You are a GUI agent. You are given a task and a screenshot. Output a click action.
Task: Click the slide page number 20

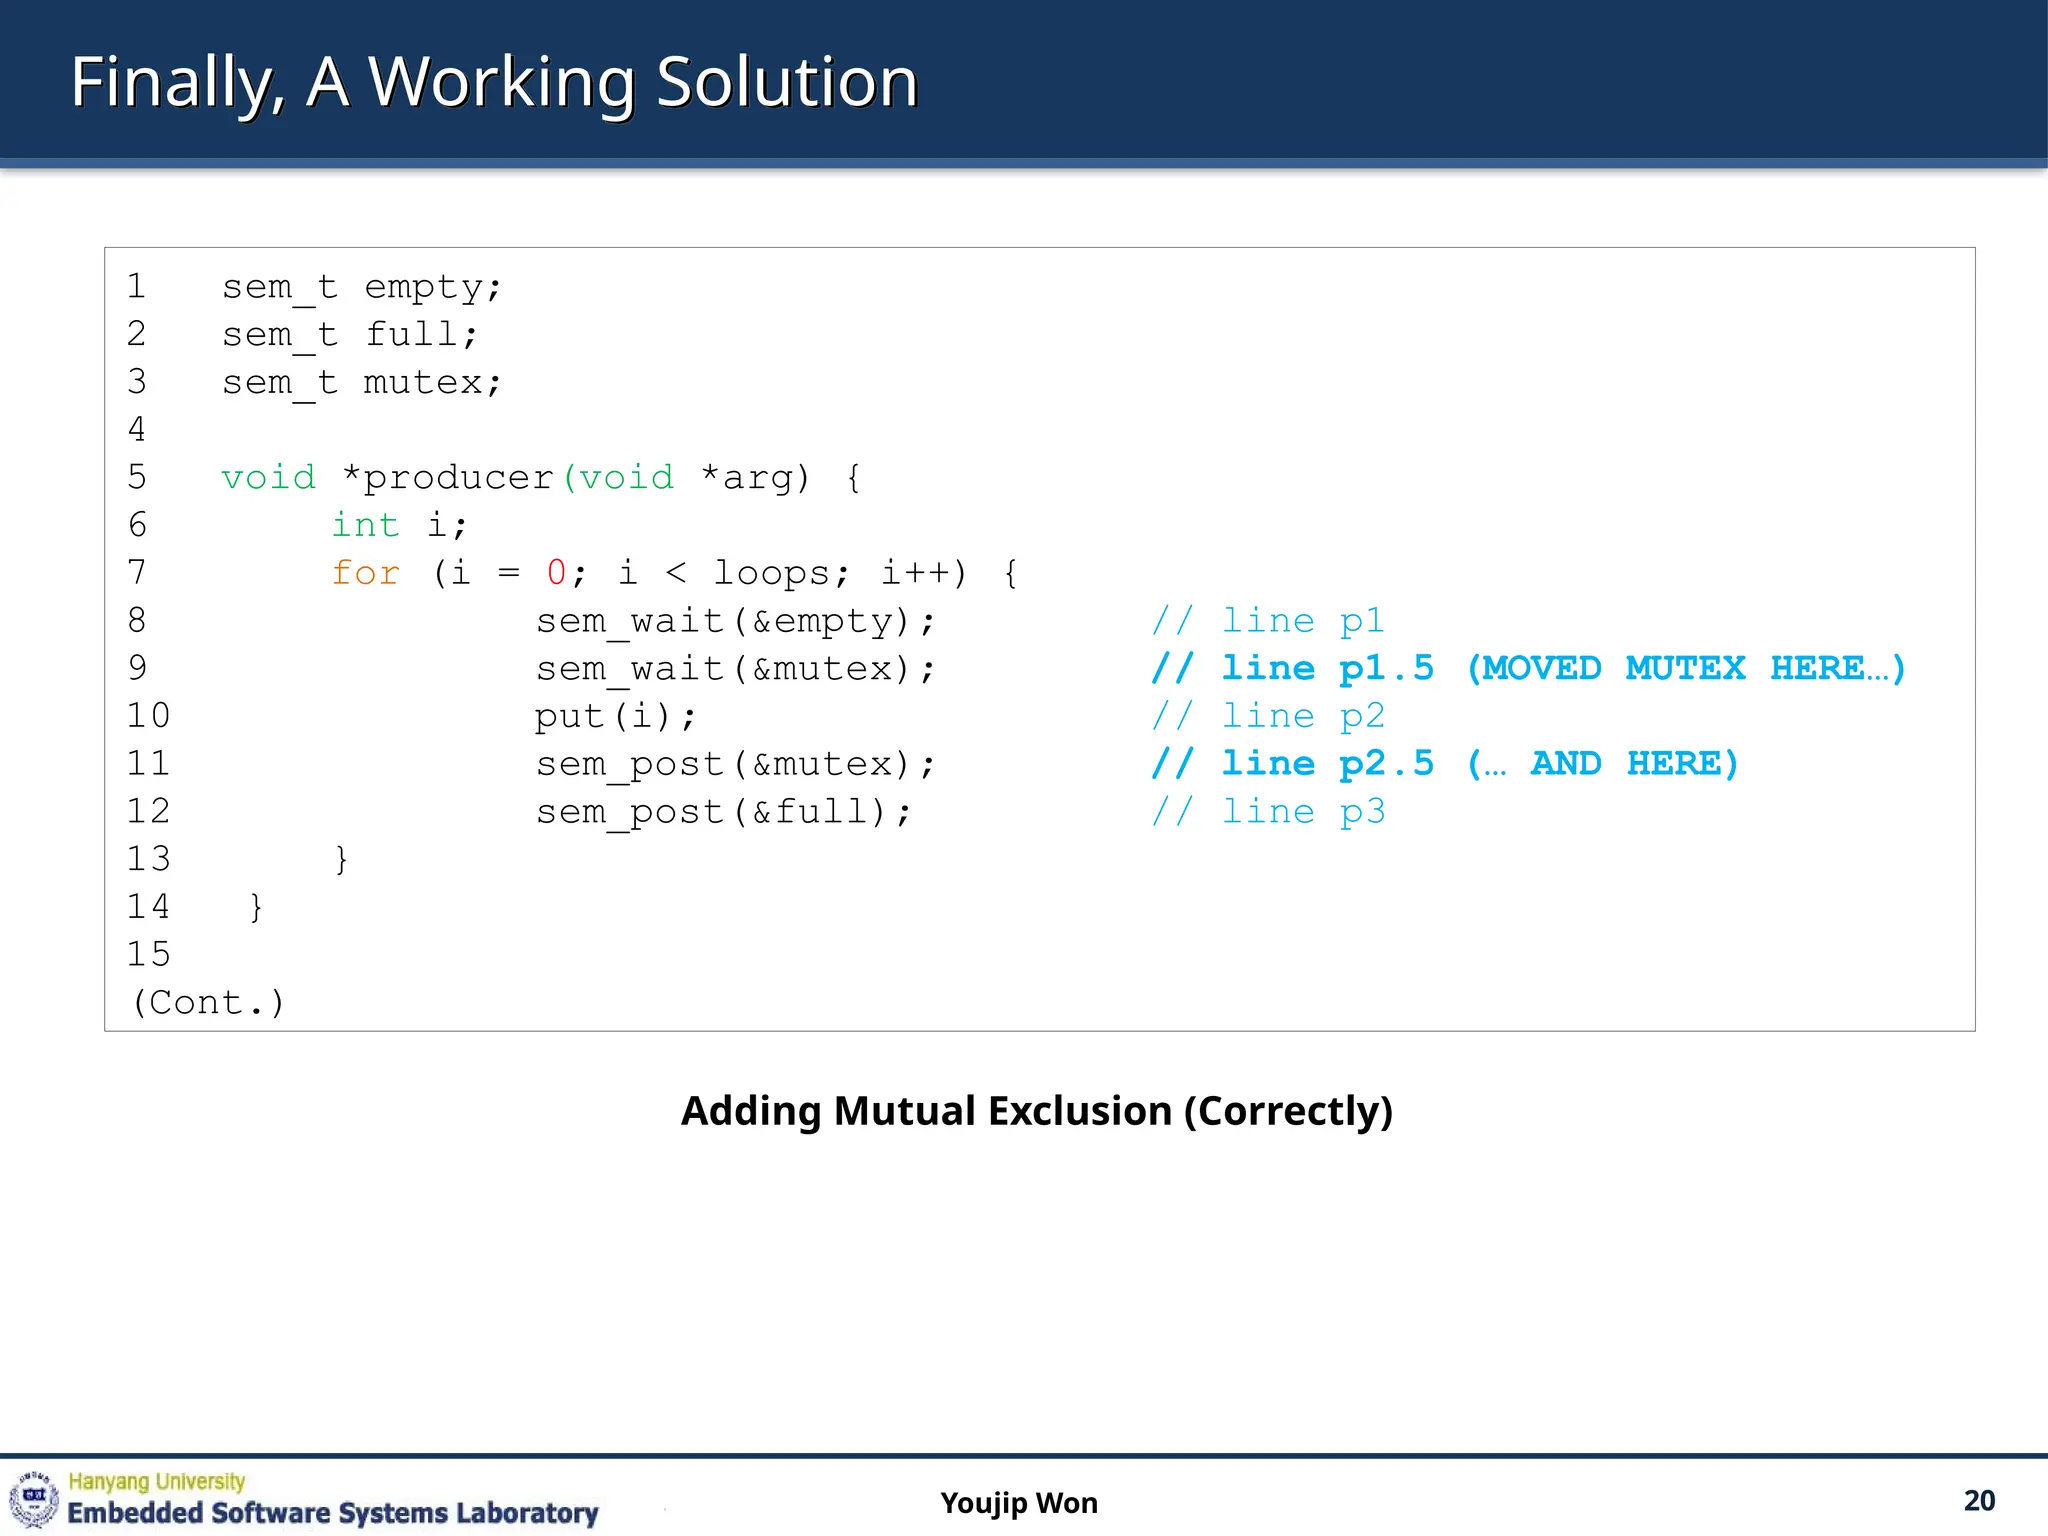[x=1978, y=1501]
